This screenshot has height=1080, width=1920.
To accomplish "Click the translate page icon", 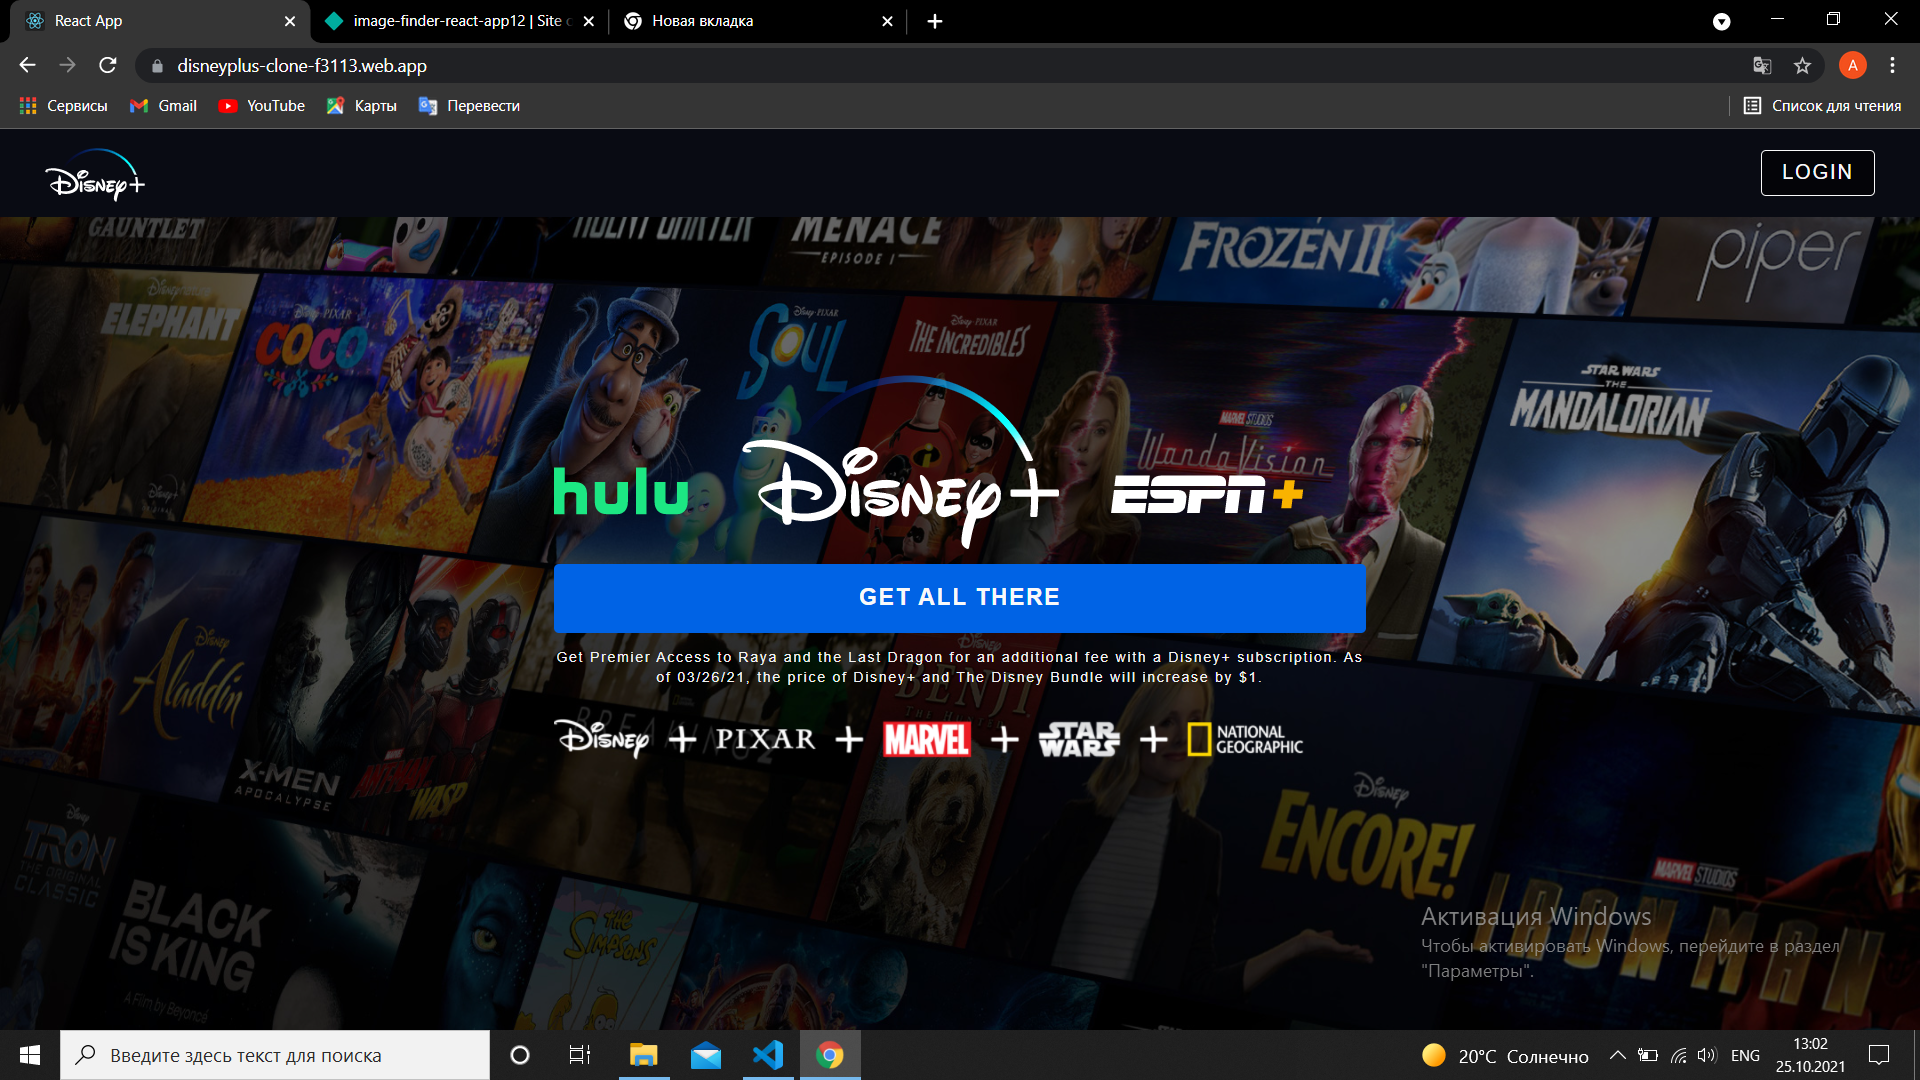I will (1762, 66).
